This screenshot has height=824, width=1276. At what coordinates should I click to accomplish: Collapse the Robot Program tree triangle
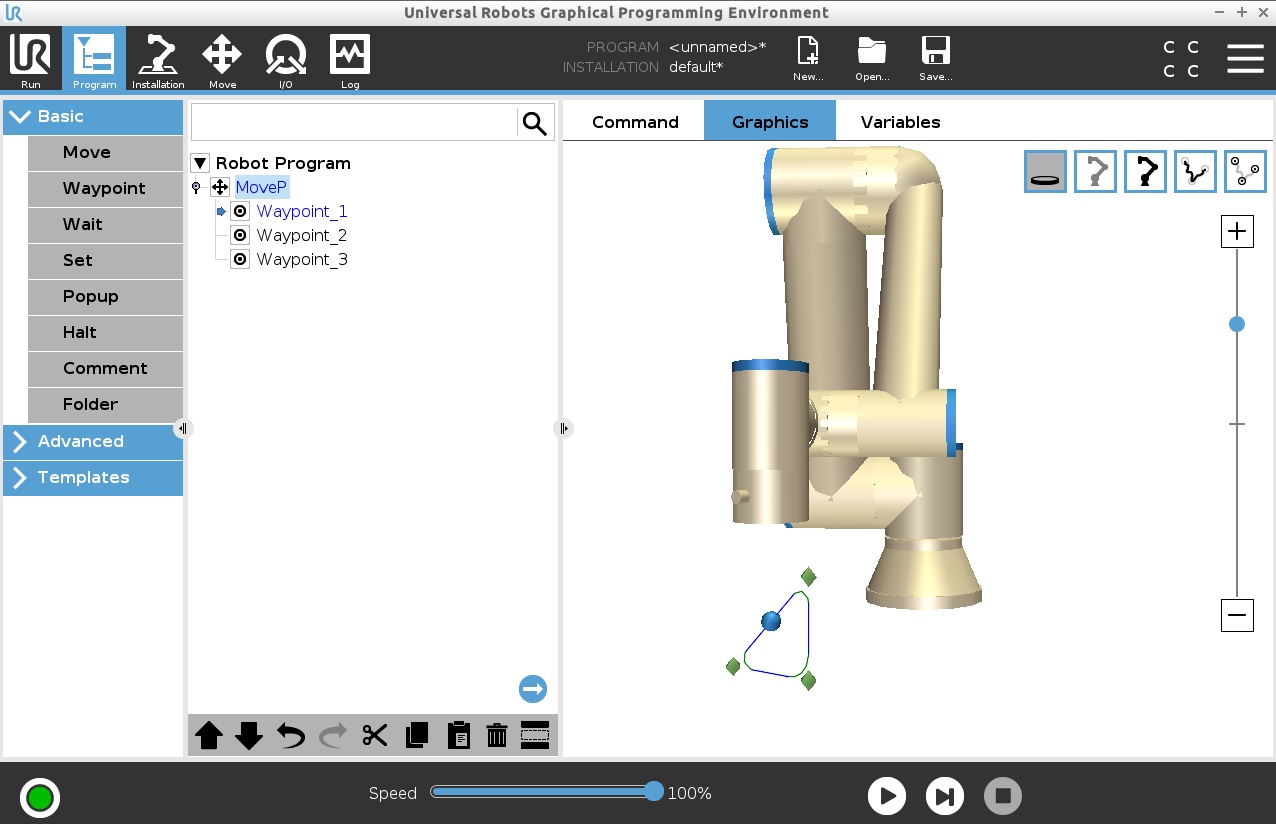(200, 163)
